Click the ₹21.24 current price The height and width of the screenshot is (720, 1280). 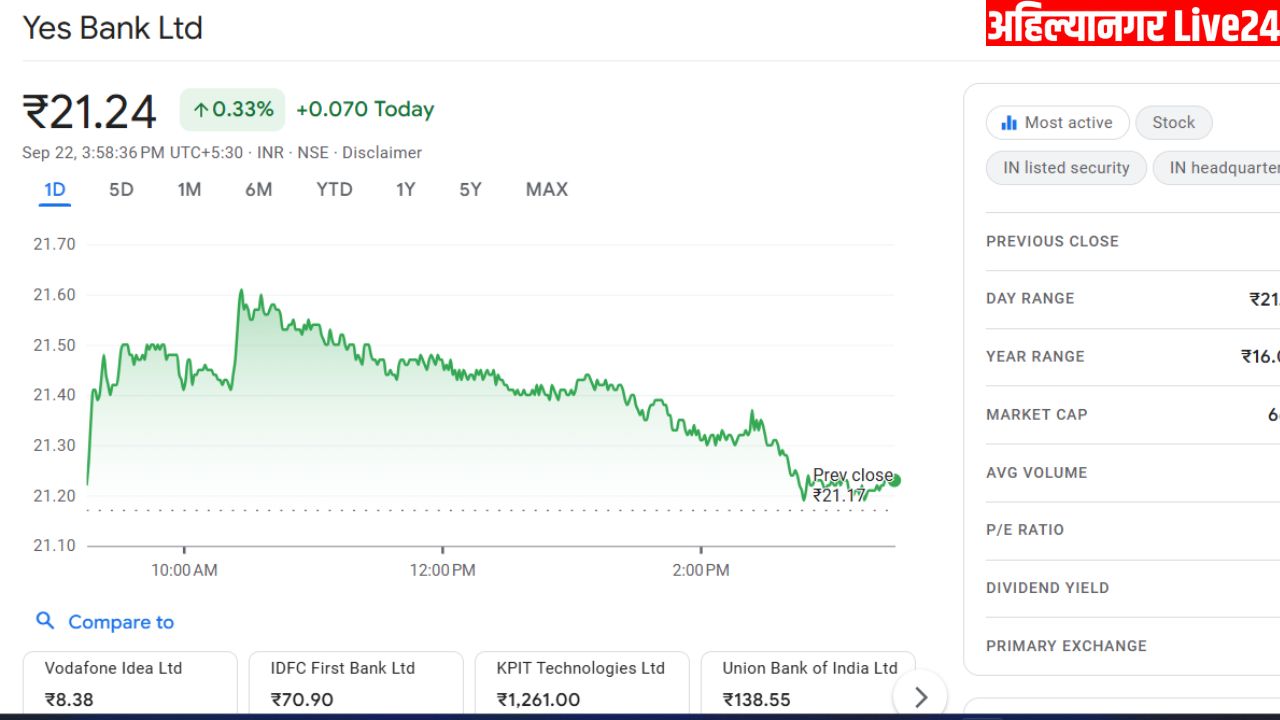tap(90, 111)
